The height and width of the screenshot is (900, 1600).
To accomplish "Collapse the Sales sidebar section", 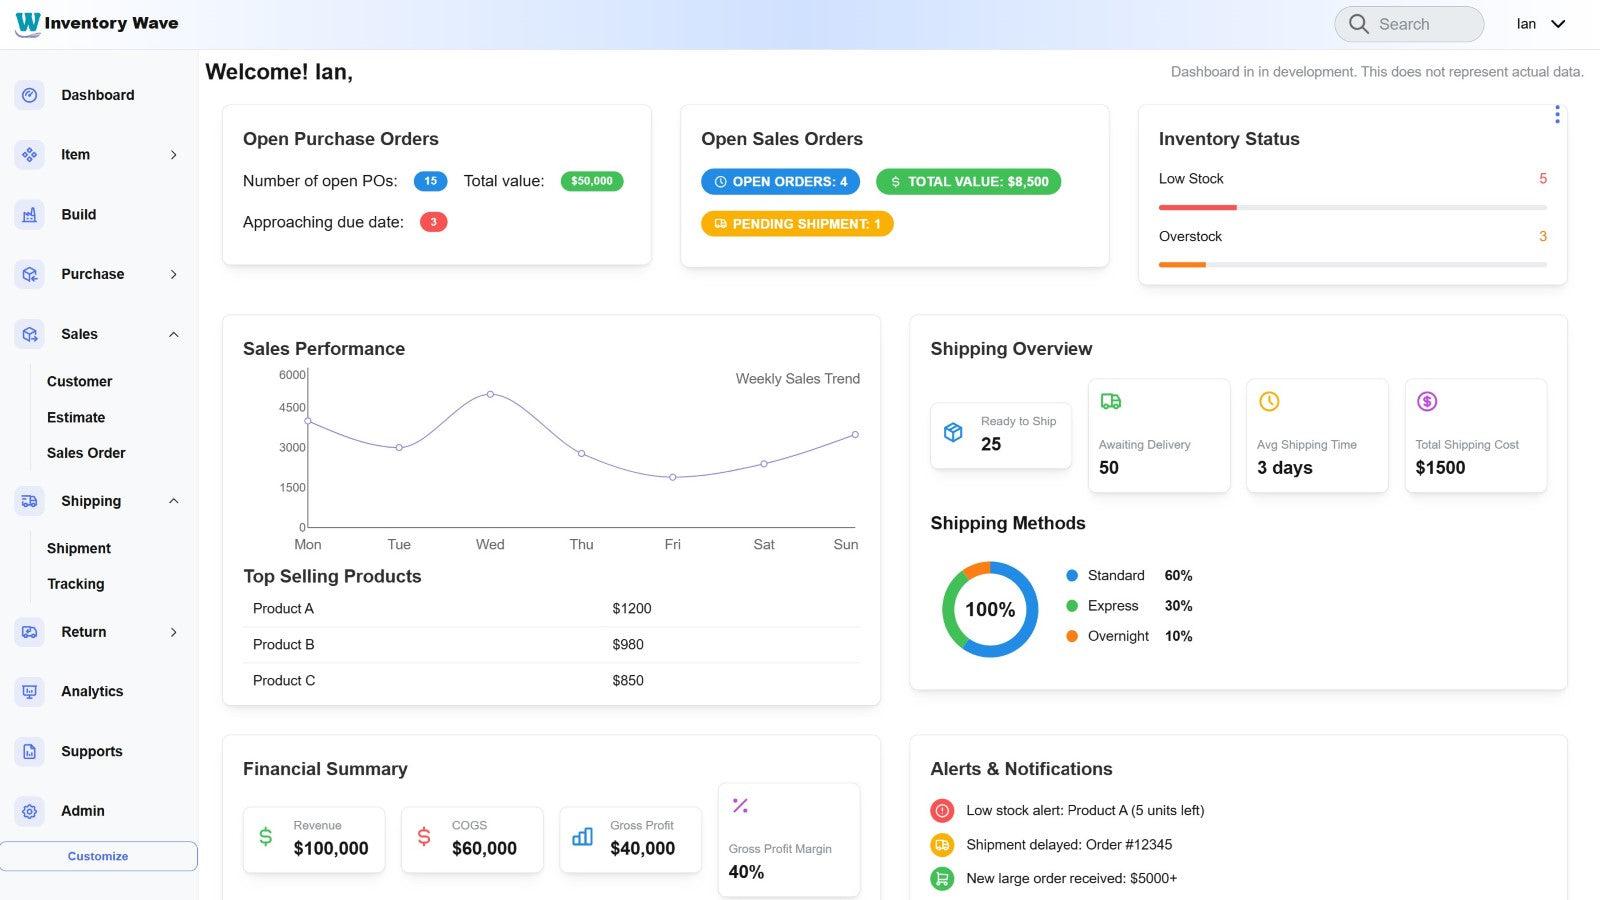I will click(x=173, y=334).
